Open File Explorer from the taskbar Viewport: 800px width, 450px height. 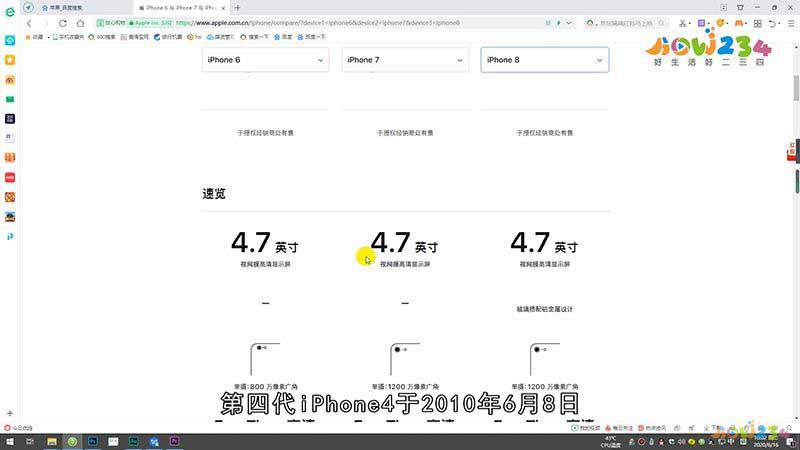(52, 442)
